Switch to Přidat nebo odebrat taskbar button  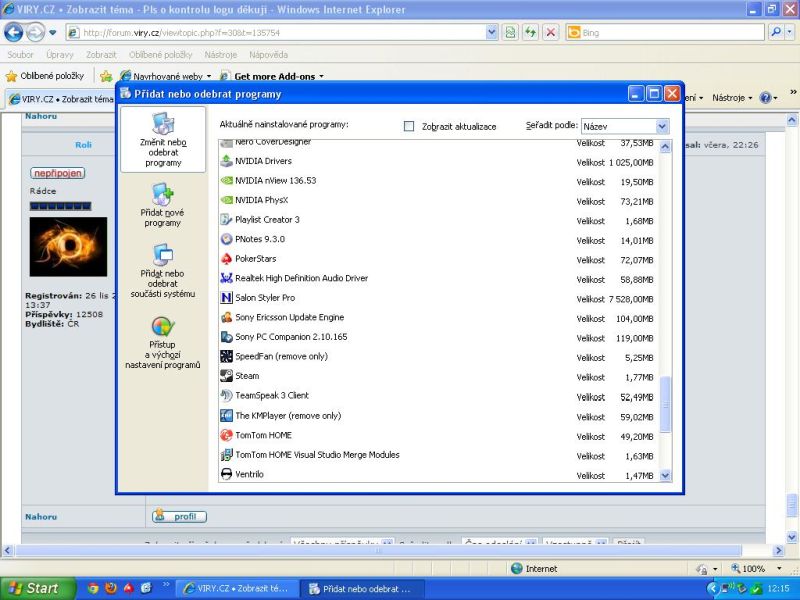[x=361, y=588]
